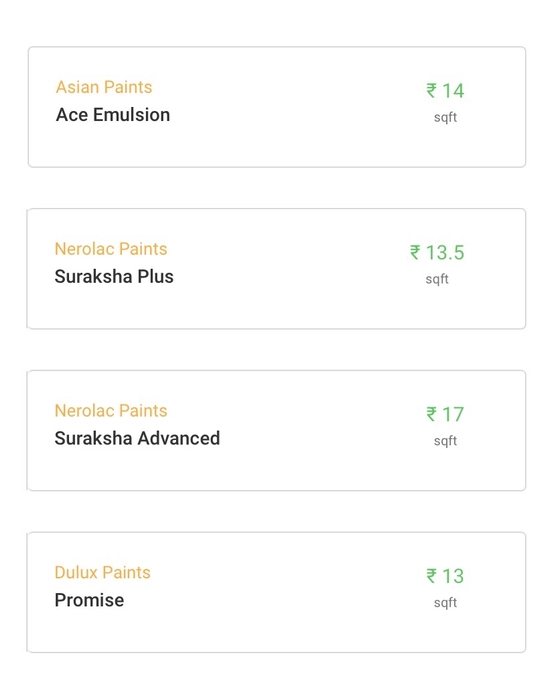Select Nerolac Paints label above Suraksha Advanced
554x700 pixels.
pyautogui.click(x=111, y=410)
